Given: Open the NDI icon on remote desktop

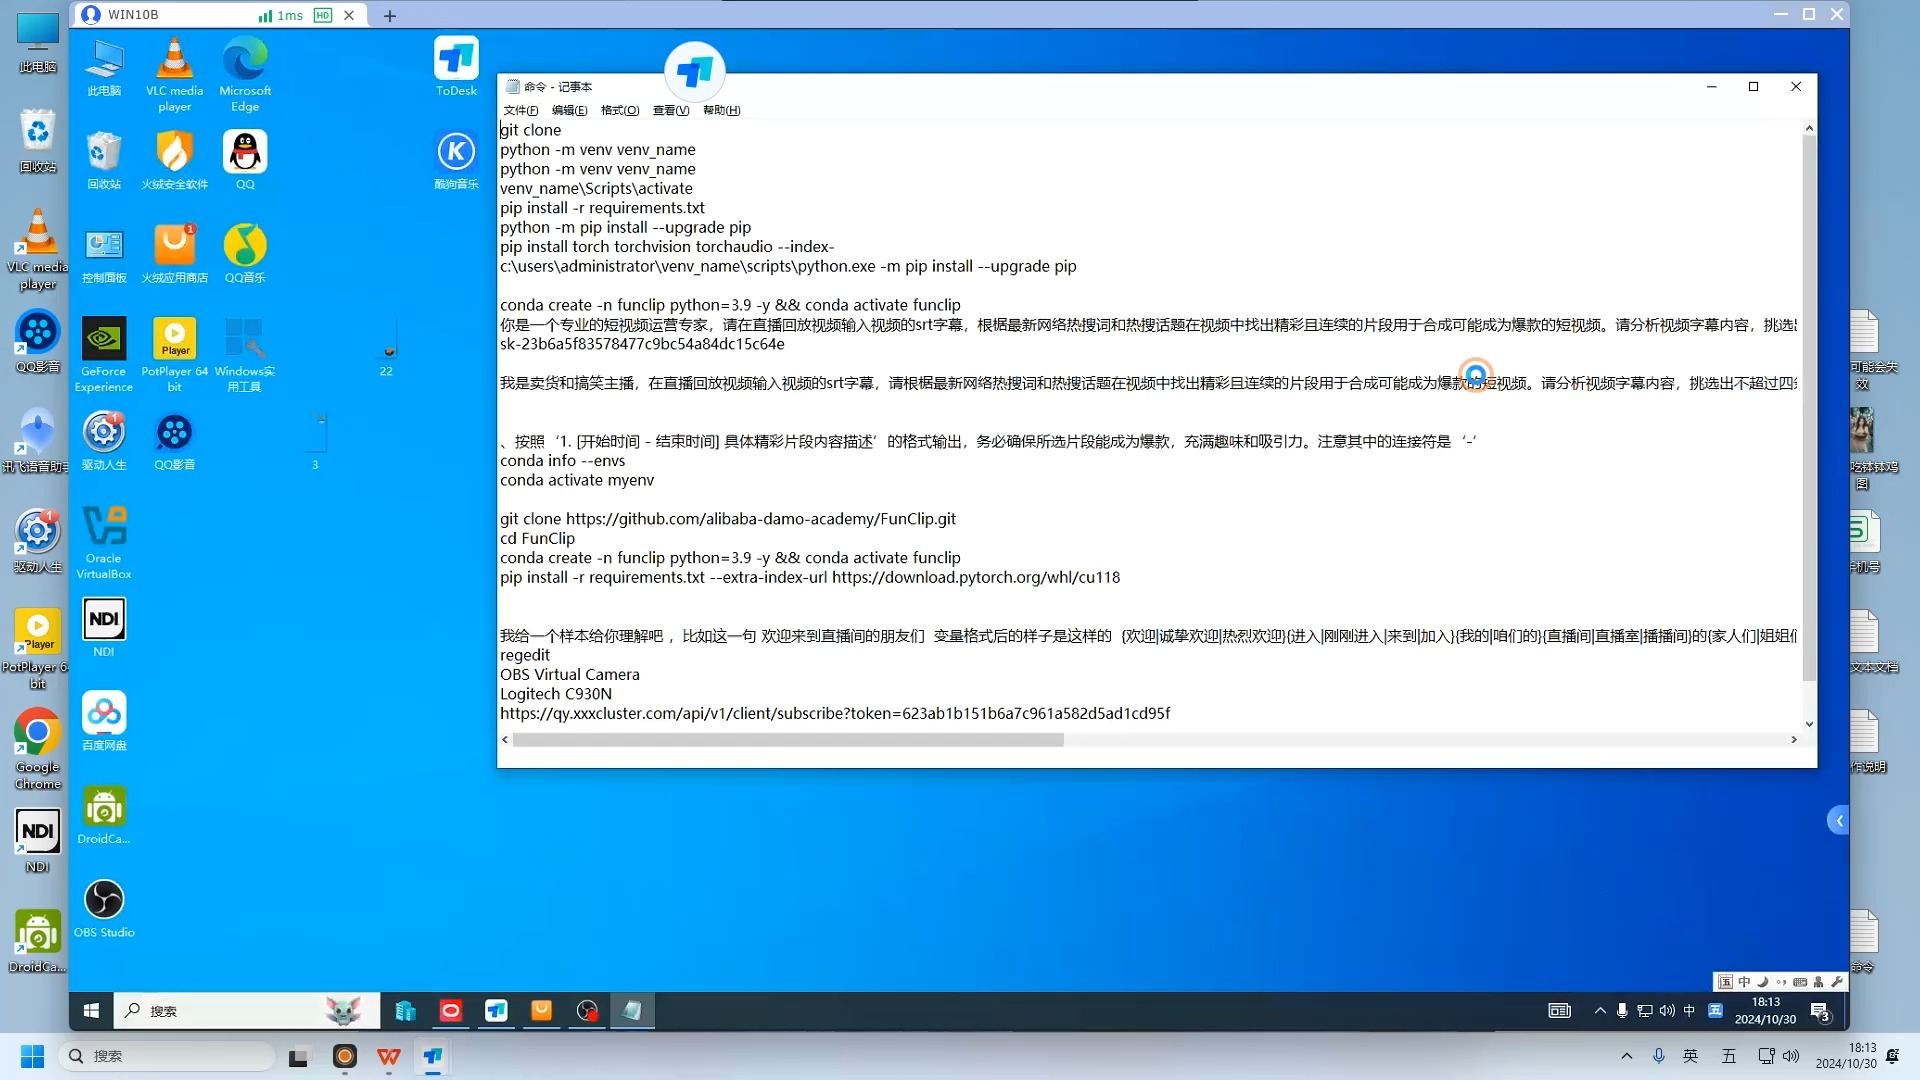Looking at the screenshot, I should click(104, 627).
